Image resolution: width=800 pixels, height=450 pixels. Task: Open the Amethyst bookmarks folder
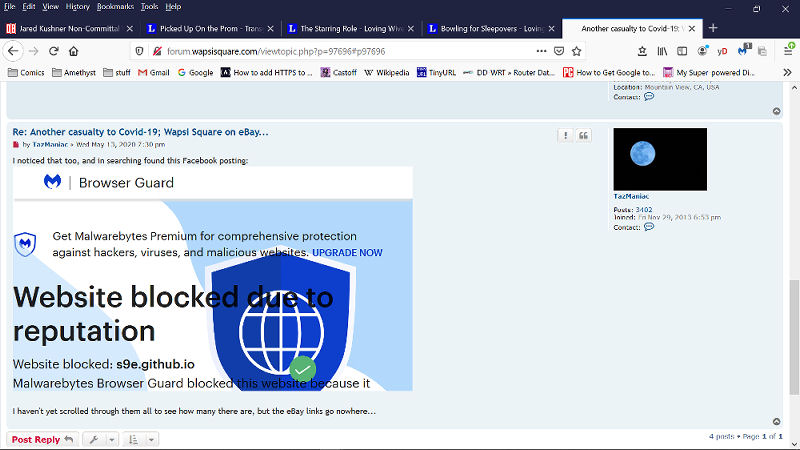pos(74,72)
